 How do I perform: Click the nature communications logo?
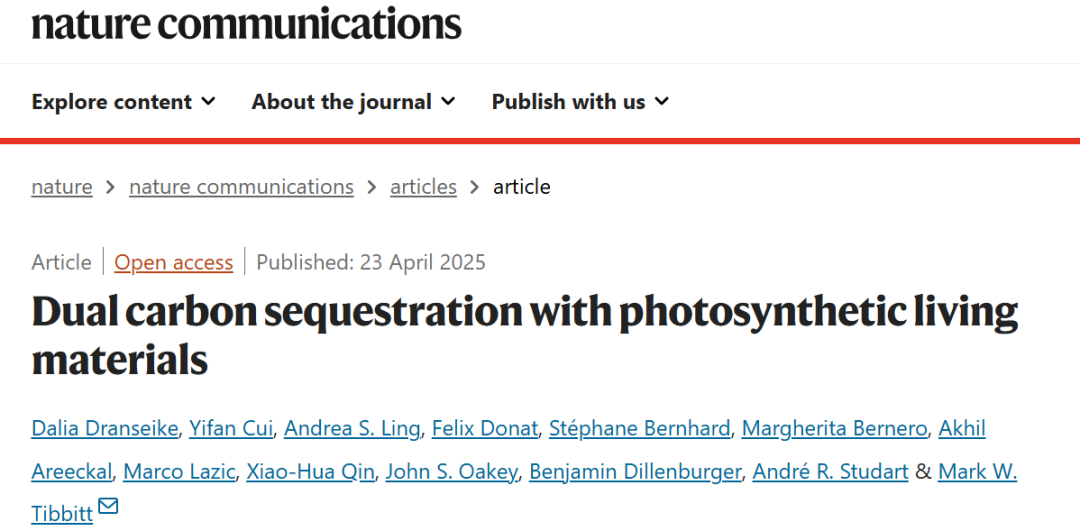[246, 22]
